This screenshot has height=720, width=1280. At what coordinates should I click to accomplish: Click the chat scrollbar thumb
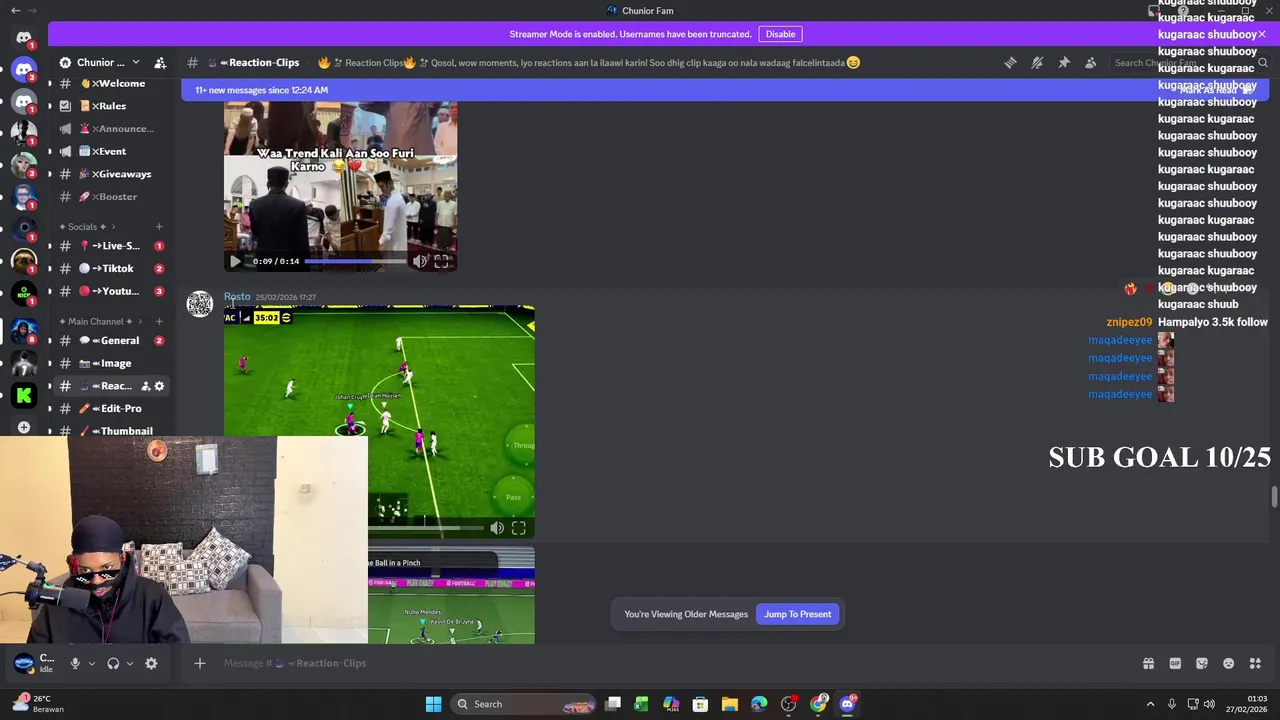click(x=1274, y=497)
